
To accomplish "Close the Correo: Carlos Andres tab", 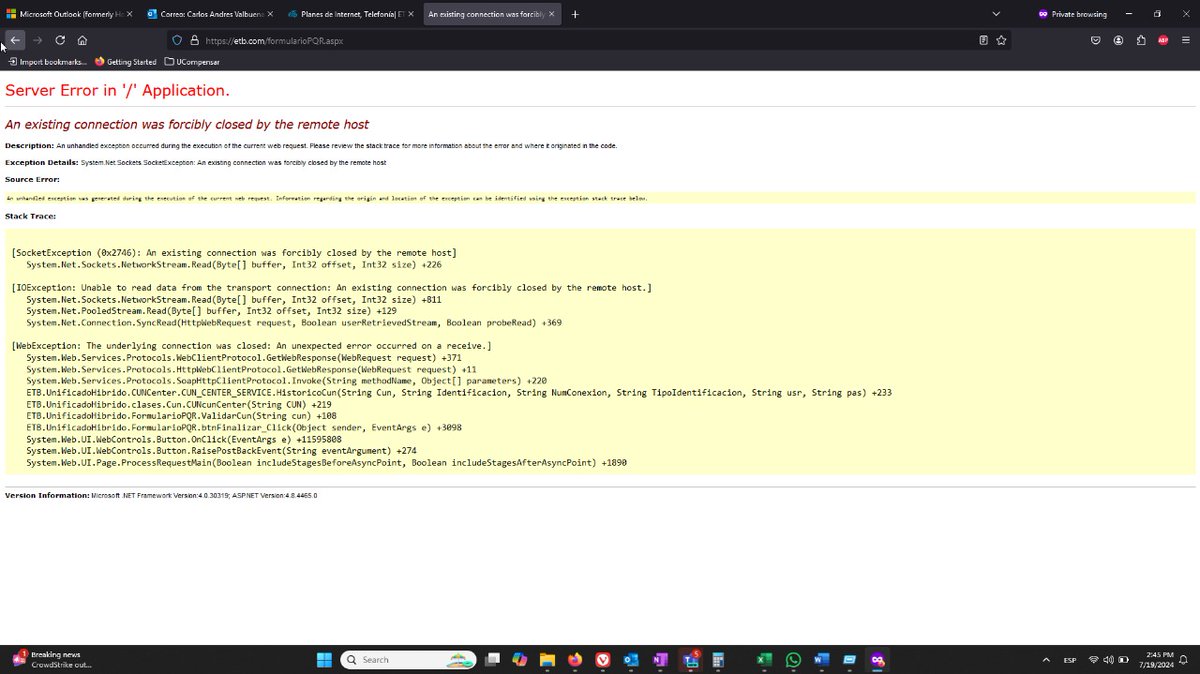I will (x=270, y=14).
